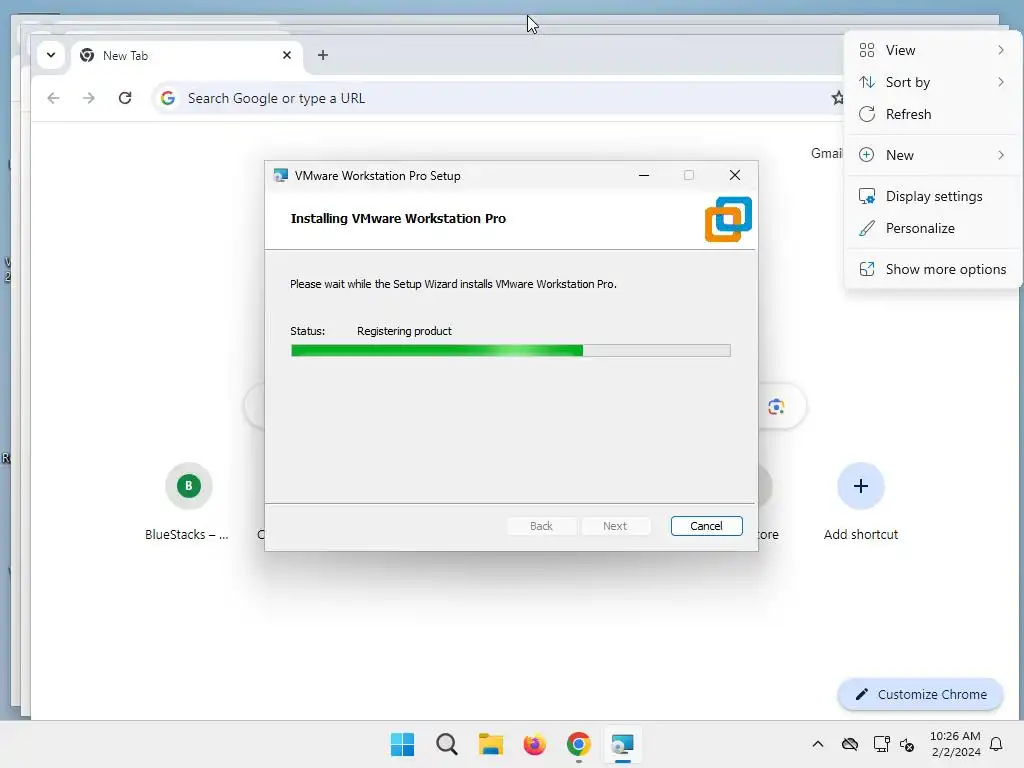The image size is (1024, 768).
Task: Expand the New submenu chevron
Action: (1001, 155)
